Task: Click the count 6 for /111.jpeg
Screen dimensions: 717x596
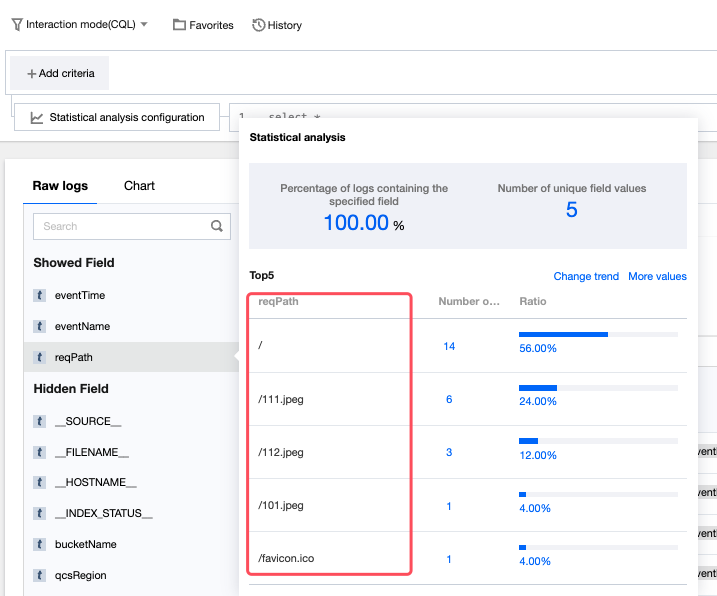Action: pos(449,400)
